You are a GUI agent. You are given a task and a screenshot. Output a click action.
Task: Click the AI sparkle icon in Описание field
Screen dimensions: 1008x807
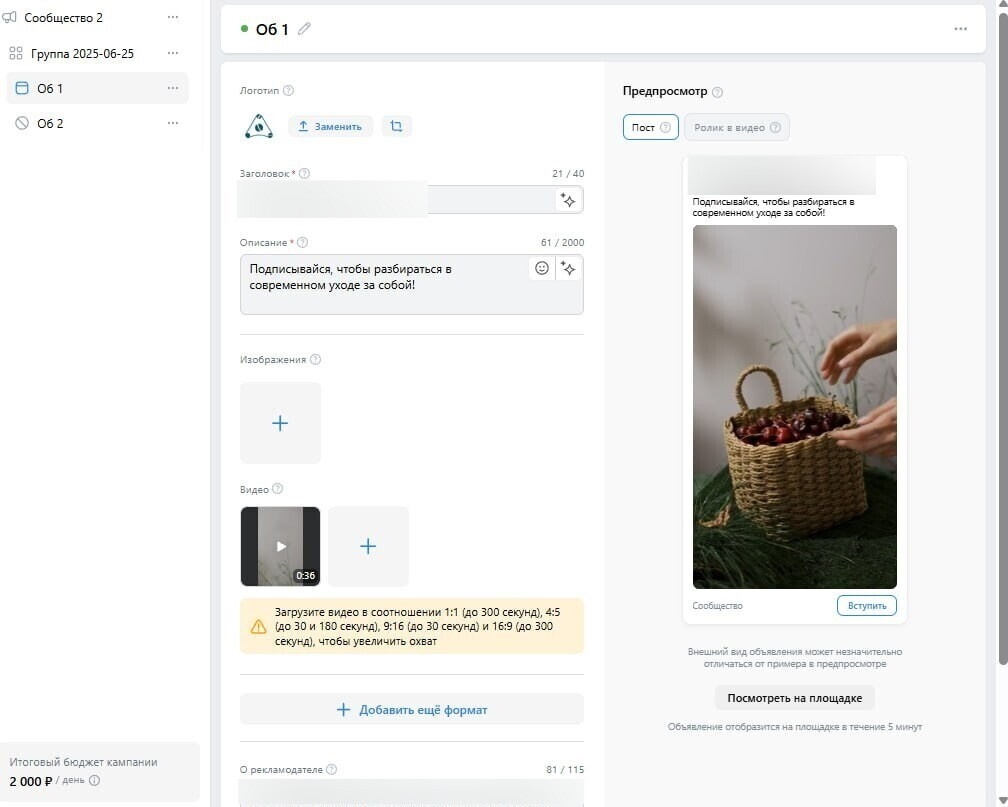tap(568, 269)
